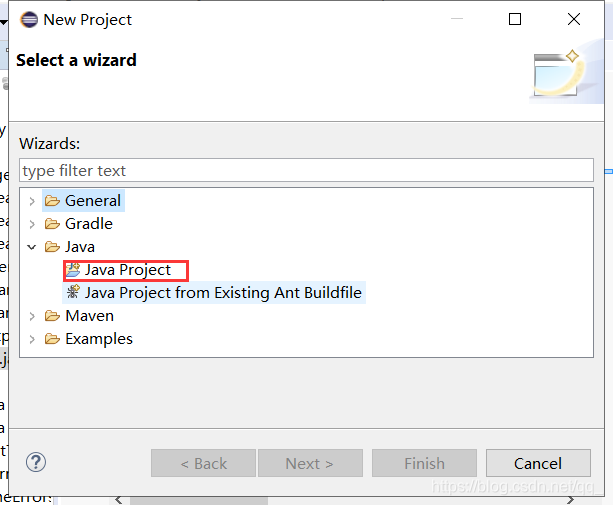Select Java Project wizard entry
613x505 pixels.
pyautogui.click(x=127, y=270)
